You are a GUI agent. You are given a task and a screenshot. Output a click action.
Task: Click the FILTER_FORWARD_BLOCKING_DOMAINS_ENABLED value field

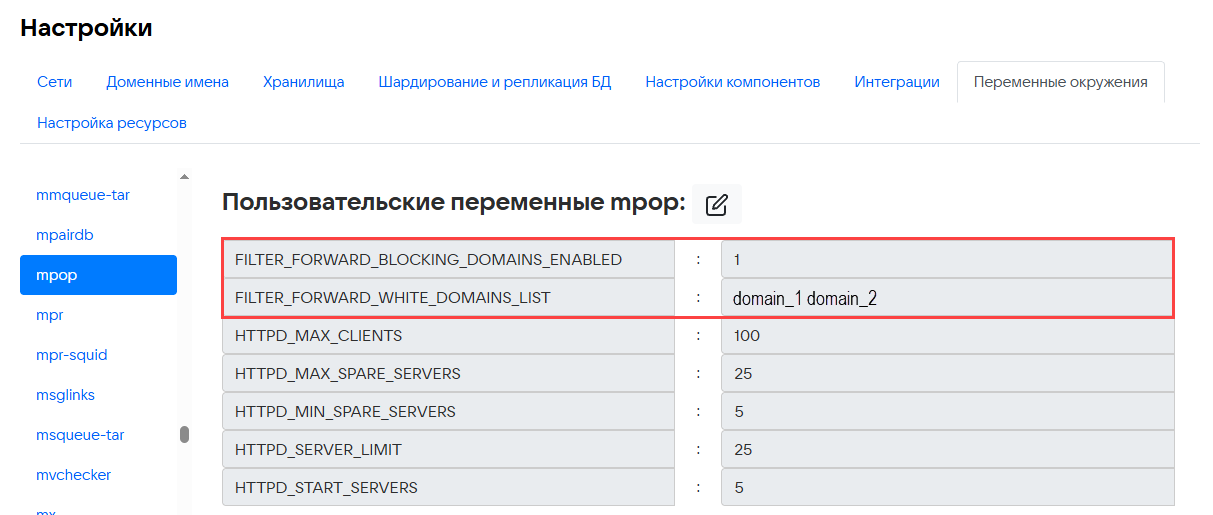pos(945,260)
